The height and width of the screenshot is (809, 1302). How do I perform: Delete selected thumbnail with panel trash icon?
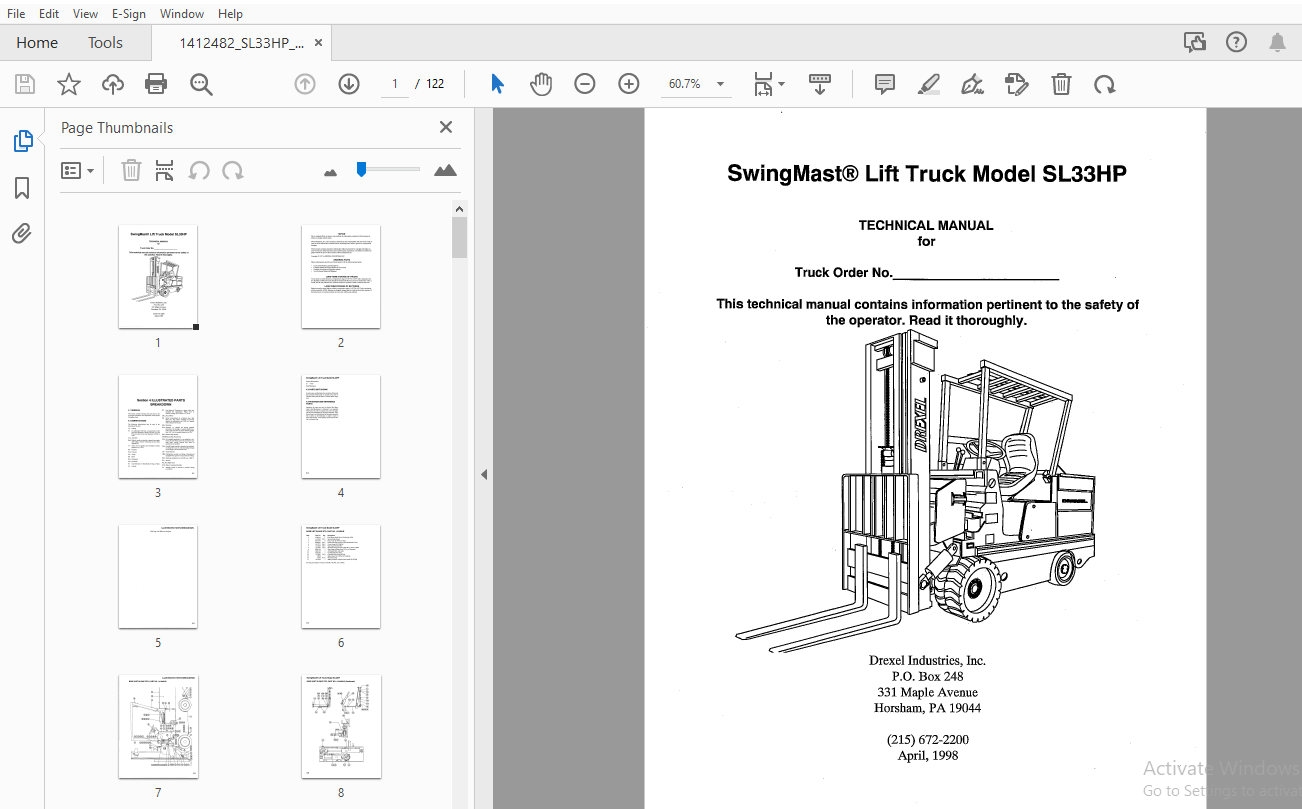[131, 171]
